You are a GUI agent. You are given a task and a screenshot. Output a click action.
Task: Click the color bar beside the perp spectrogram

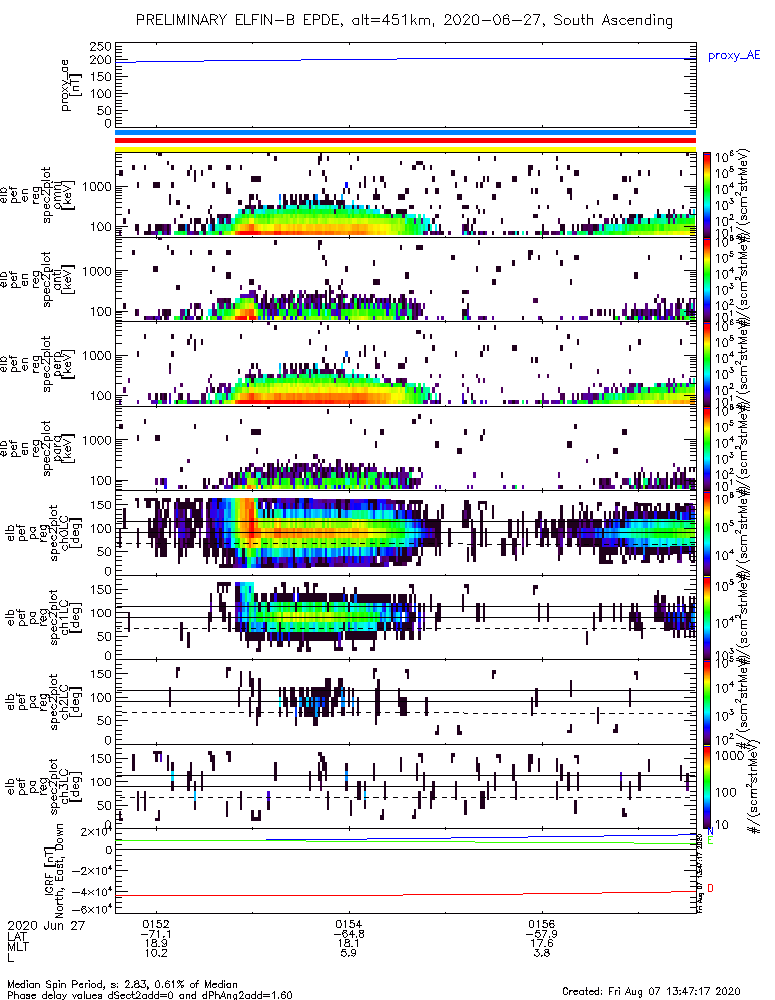coord(706,364)
